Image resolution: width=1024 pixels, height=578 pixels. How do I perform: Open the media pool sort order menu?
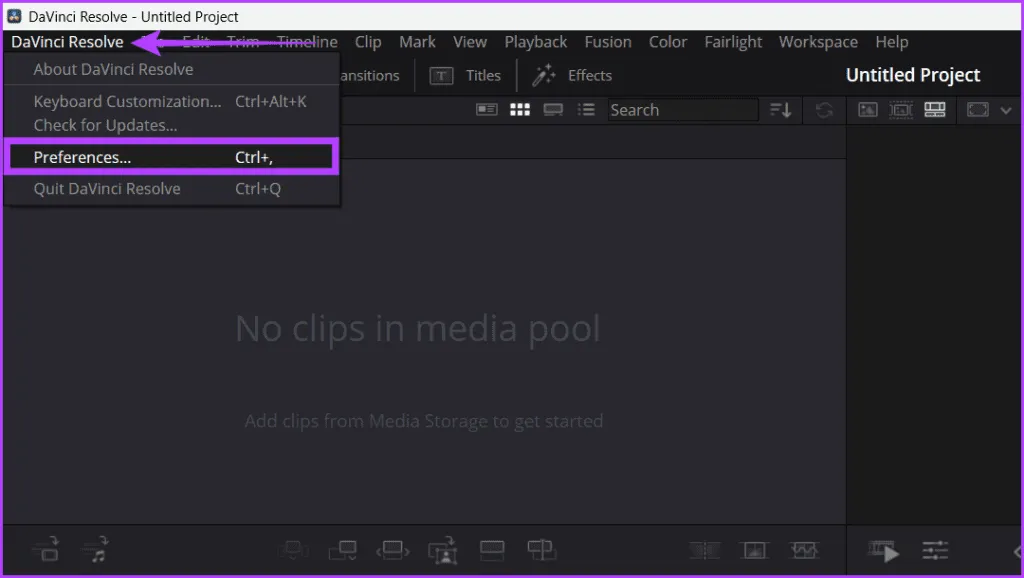[x=780, y=110]
